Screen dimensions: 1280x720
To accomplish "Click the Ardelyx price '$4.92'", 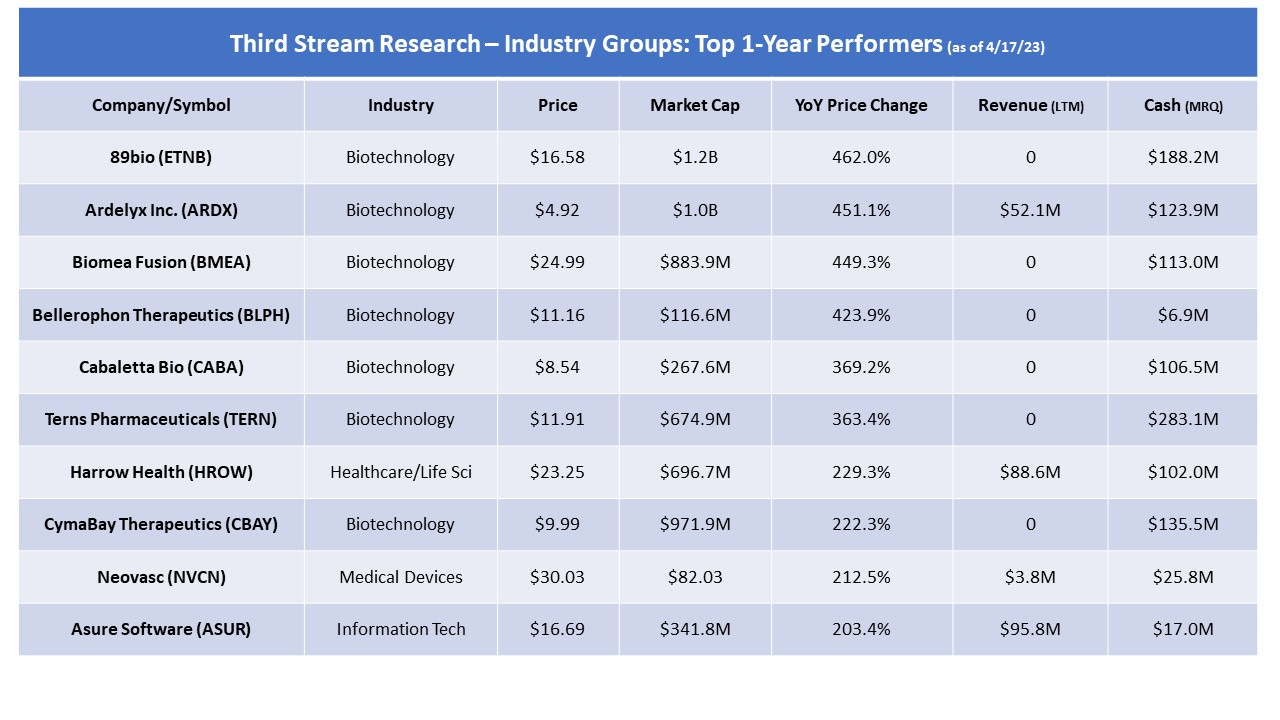I will click(557, 210).
